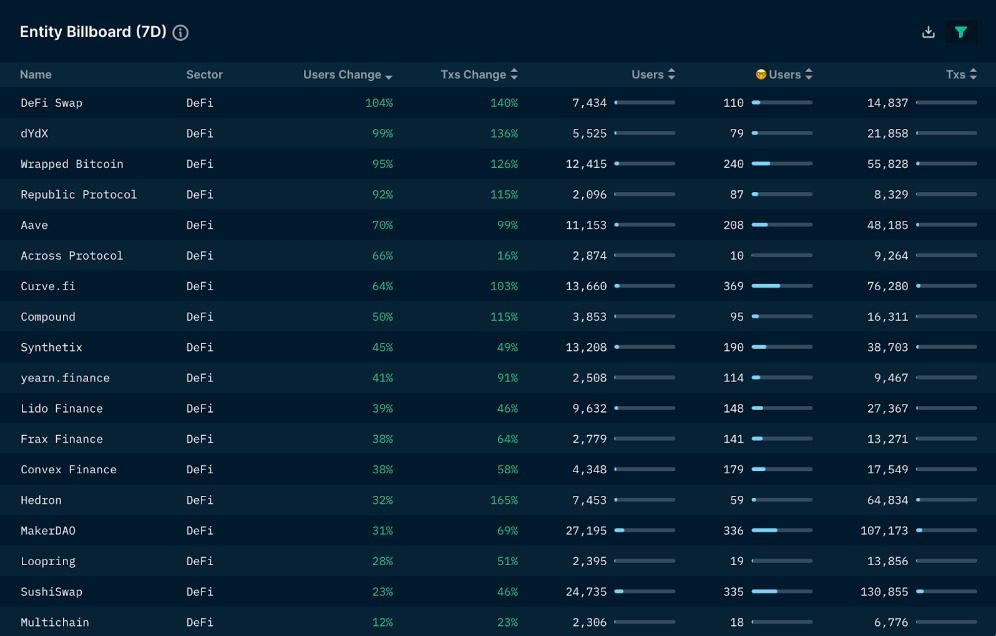Click the info icon beside Entity Billboard
Viewport: 996px width, 636px height.
click(x=180, y=32)
